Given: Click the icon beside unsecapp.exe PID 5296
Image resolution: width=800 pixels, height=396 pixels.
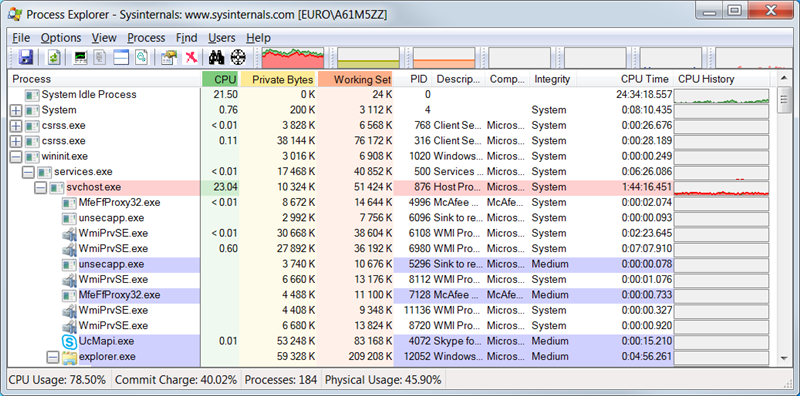Looking at the screenshot, I should click(69, 265).
